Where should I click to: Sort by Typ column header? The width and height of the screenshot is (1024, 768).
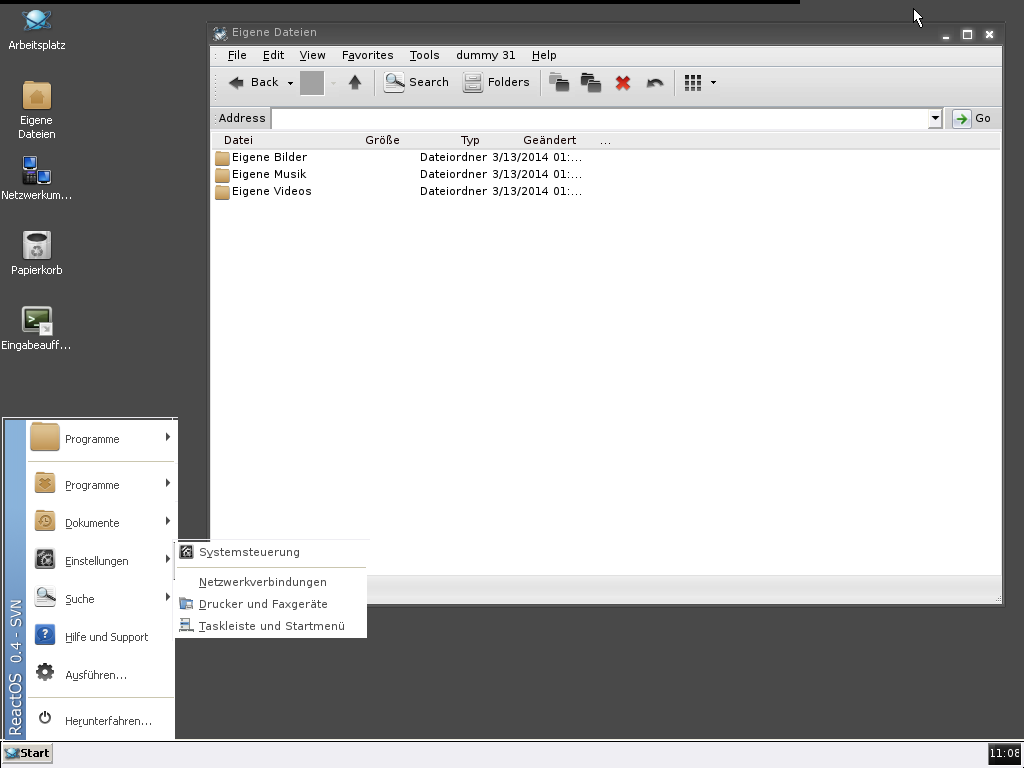(x=470, y=140)
